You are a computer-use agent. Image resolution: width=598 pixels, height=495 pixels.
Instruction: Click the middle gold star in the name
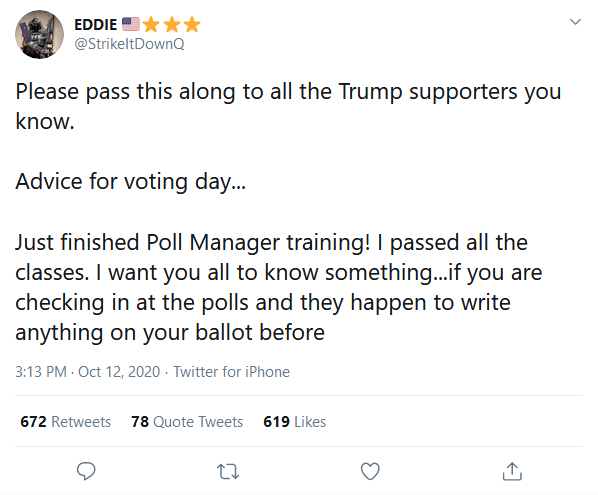tap(172, 24)
